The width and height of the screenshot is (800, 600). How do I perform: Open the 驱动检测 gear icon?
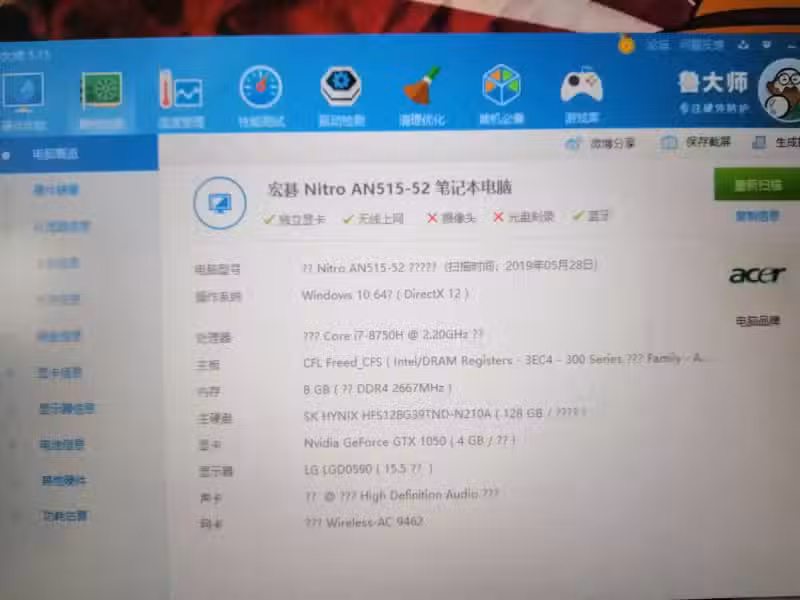[x=341, y=86]
